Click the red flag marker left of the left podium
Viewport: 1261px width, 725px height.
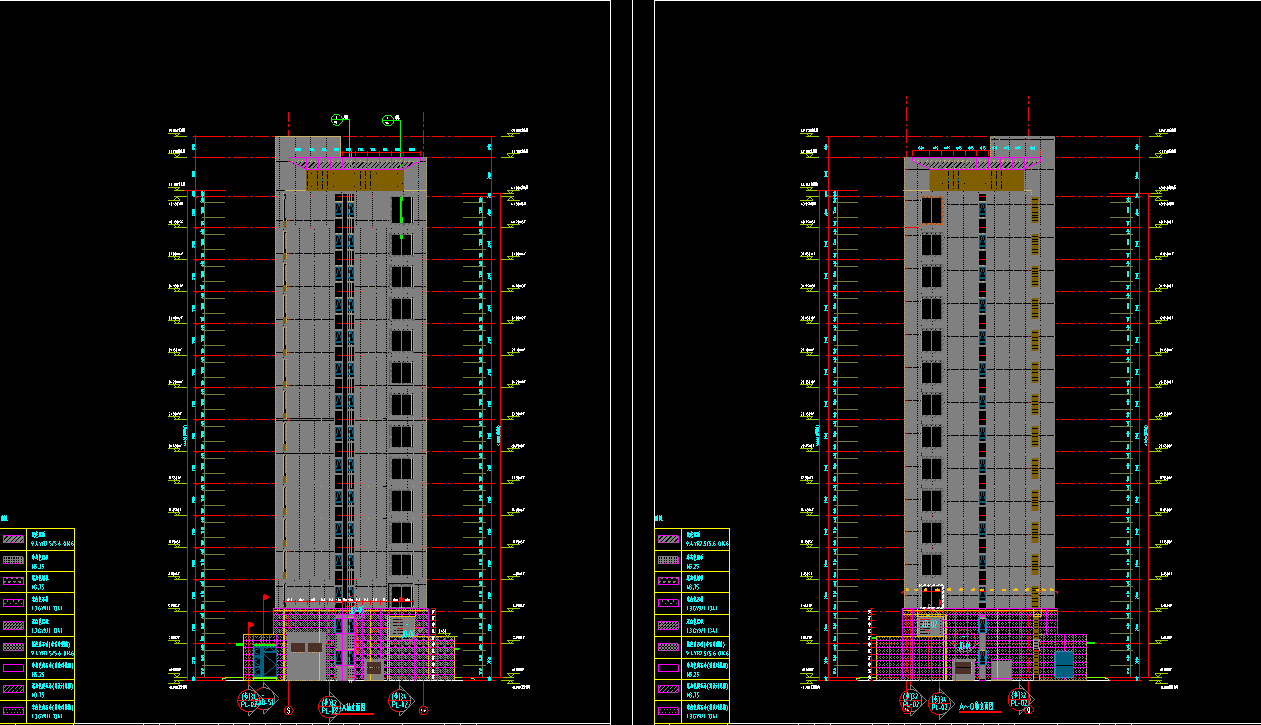265,598
